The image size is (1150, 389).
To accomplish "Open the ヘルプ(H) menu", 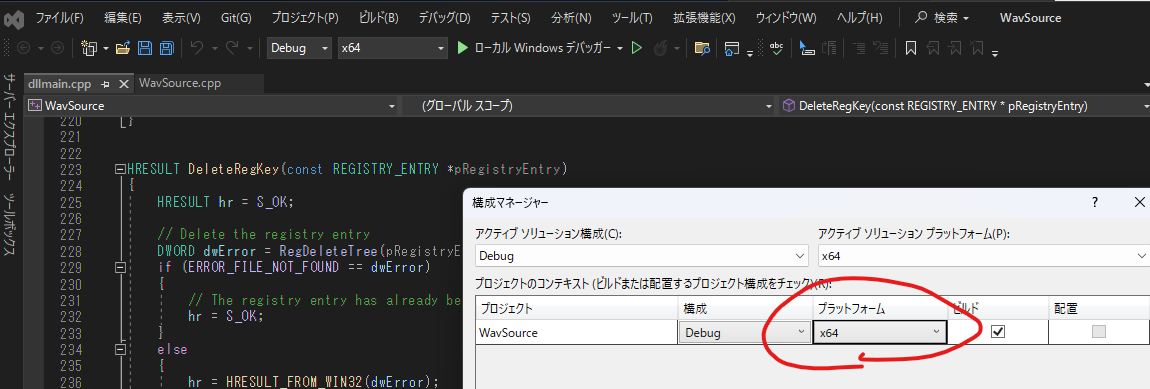I will pos(859,18).
